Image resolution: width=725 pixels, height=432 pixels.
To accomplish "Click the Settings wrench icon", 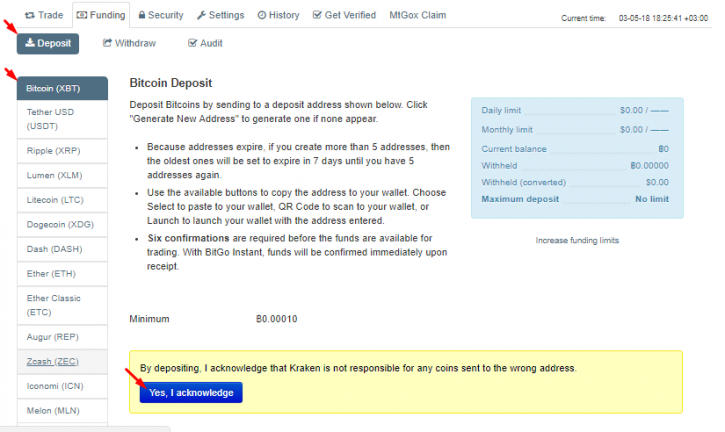I will point(201,15).
